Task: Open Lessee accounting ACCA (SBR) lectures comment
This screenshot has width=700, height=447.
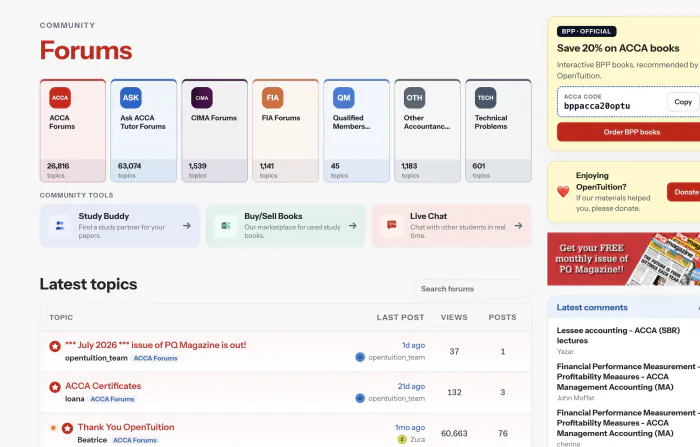Action: 618,335
